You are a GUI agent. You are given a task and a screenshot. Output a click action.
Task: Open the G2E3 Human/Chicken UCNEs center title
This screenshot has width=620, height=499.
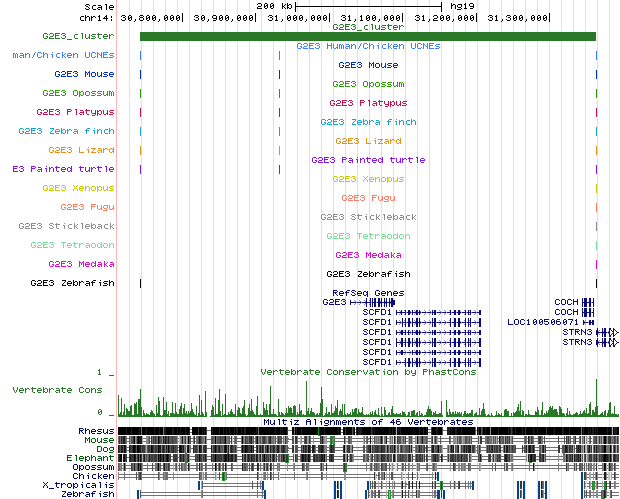(x=367, y=46)
